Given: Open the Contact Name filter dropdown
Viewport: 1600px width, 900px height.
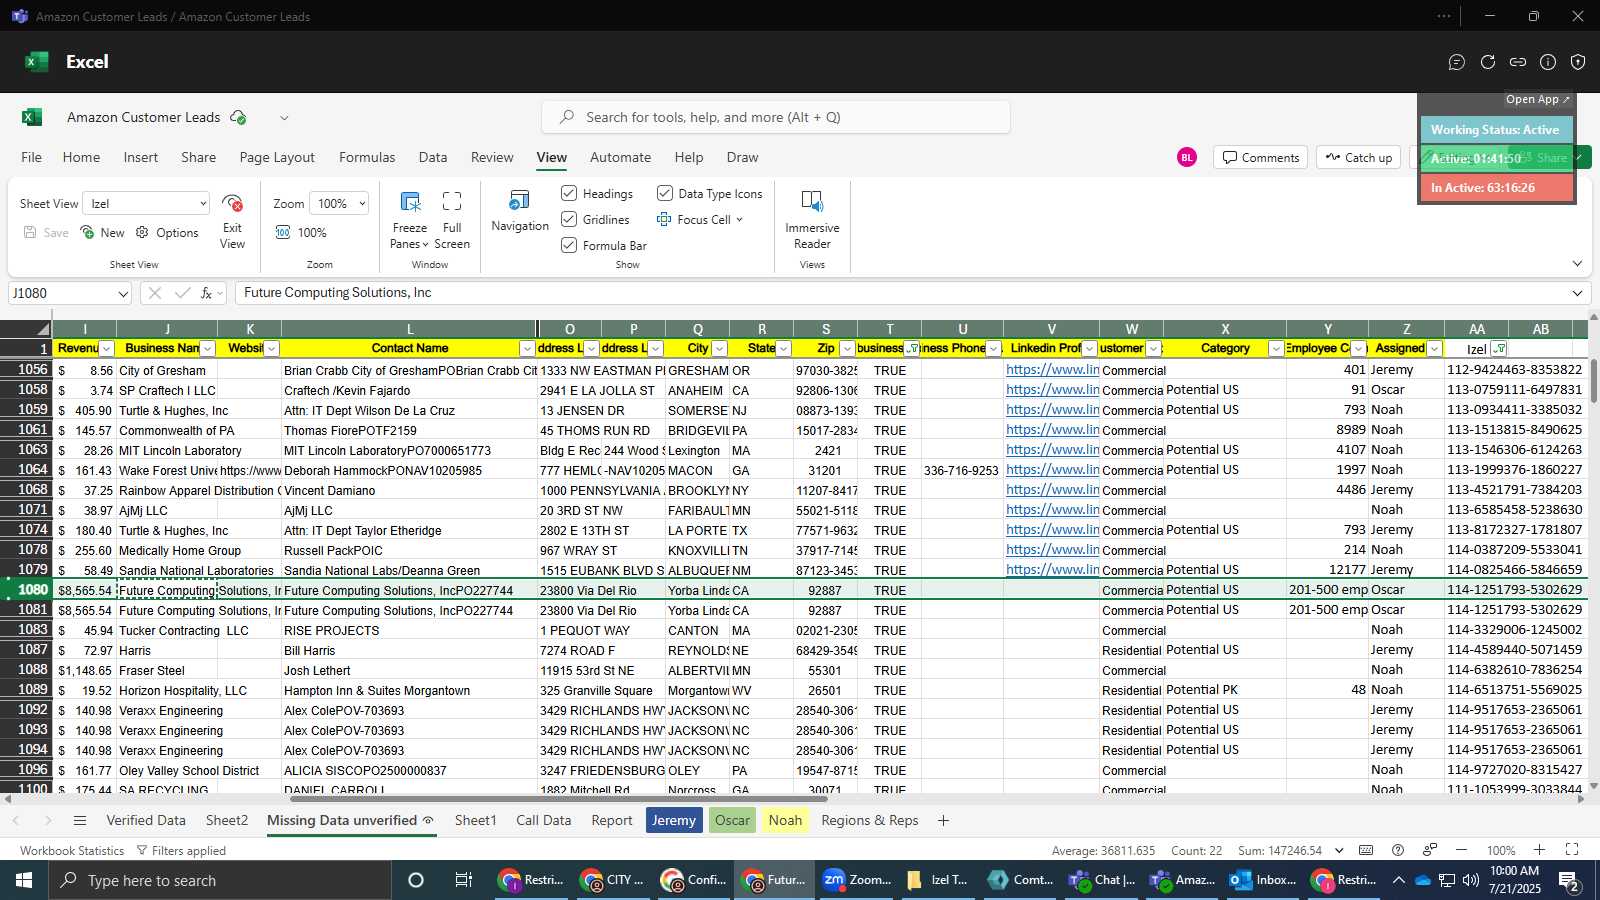Looking at the screenshot, I should tap(527, 349).
